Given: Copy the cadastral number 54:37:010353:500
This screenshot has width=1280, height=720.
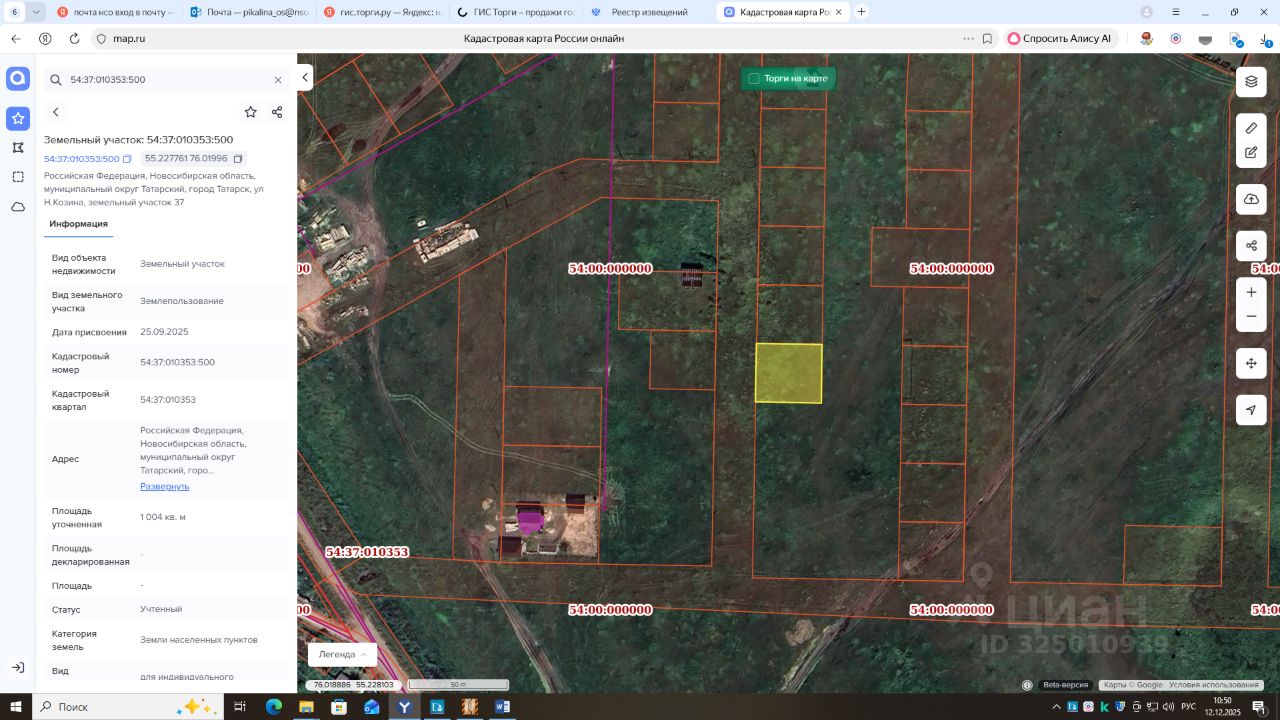Looking at the screenshot, I should (x=127, y=159).
